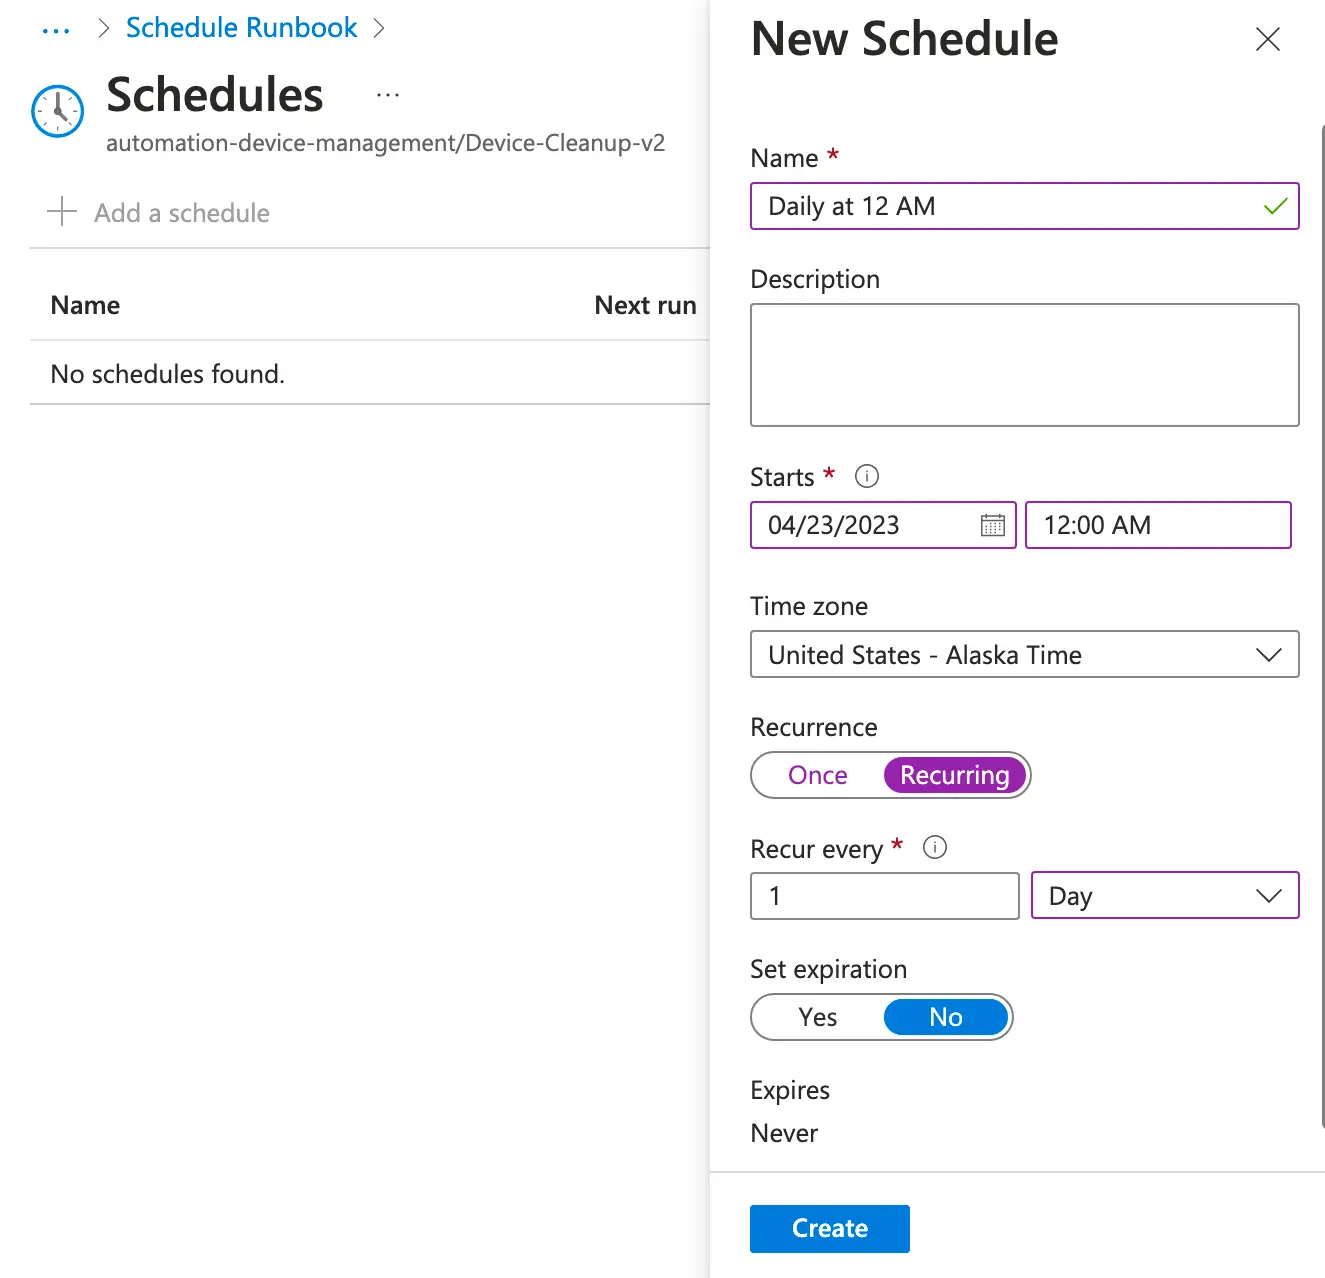Click the Description text area

(1024, 365)
